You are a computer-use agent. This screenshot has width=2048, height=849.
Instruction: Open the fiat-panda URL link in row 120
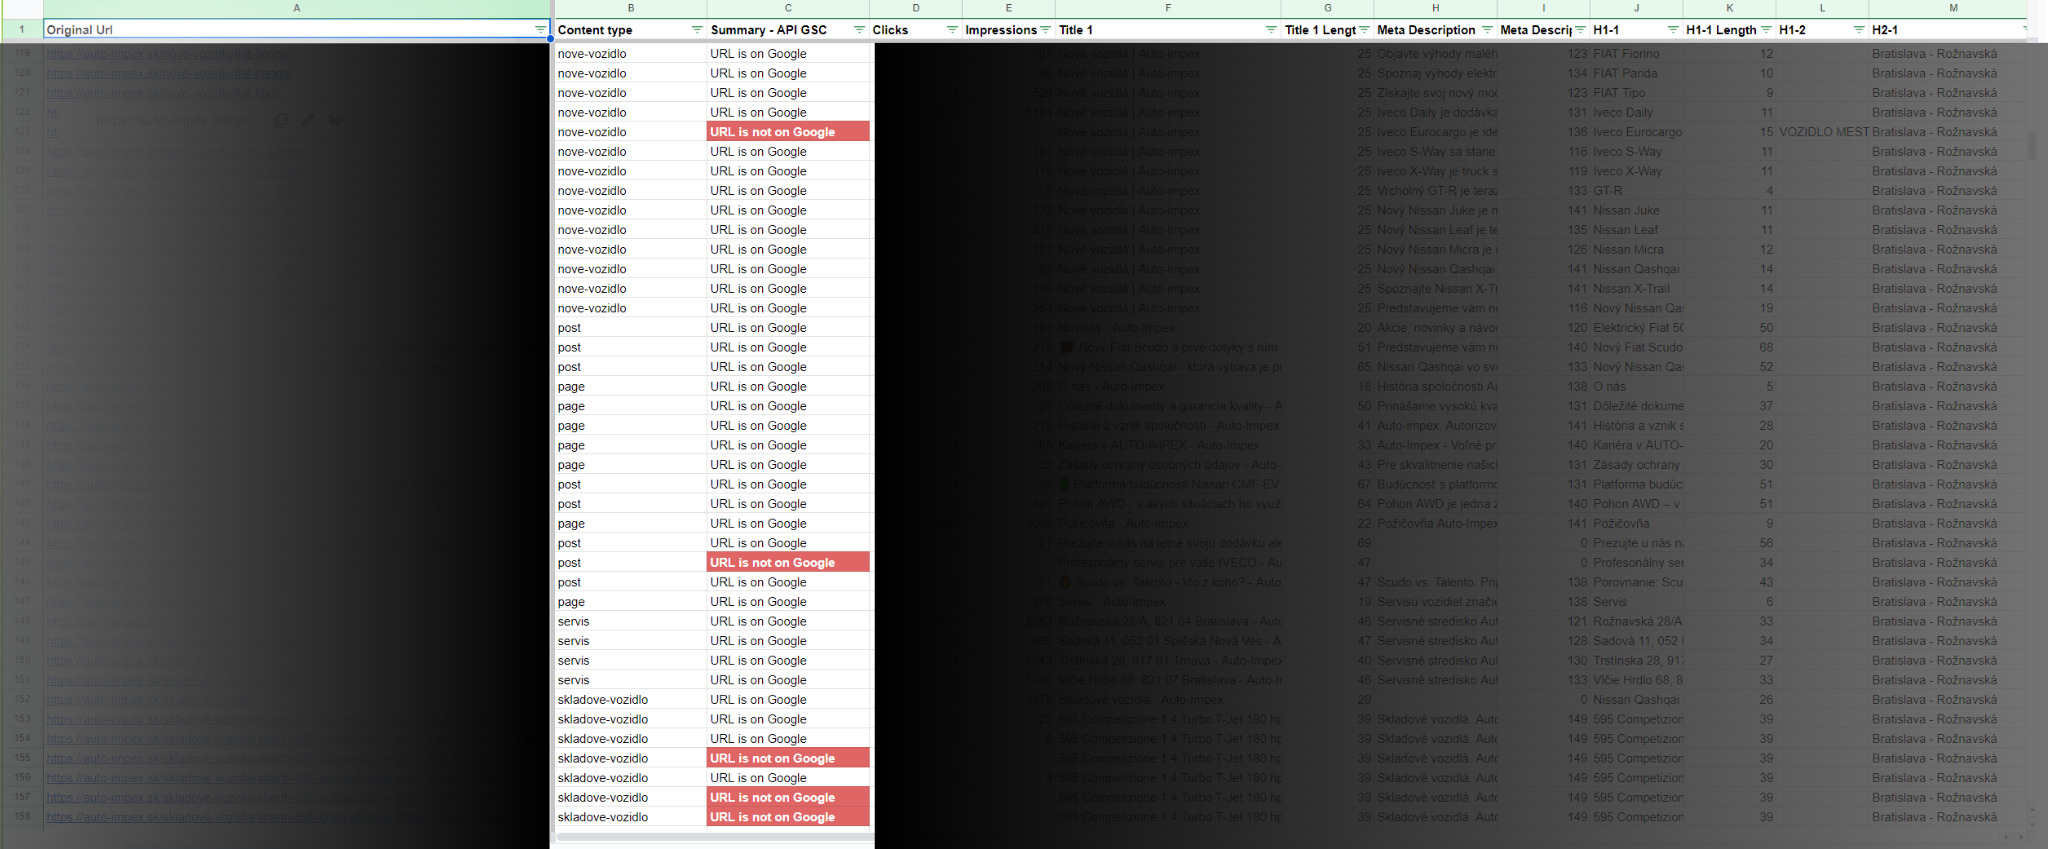point(169,73)
